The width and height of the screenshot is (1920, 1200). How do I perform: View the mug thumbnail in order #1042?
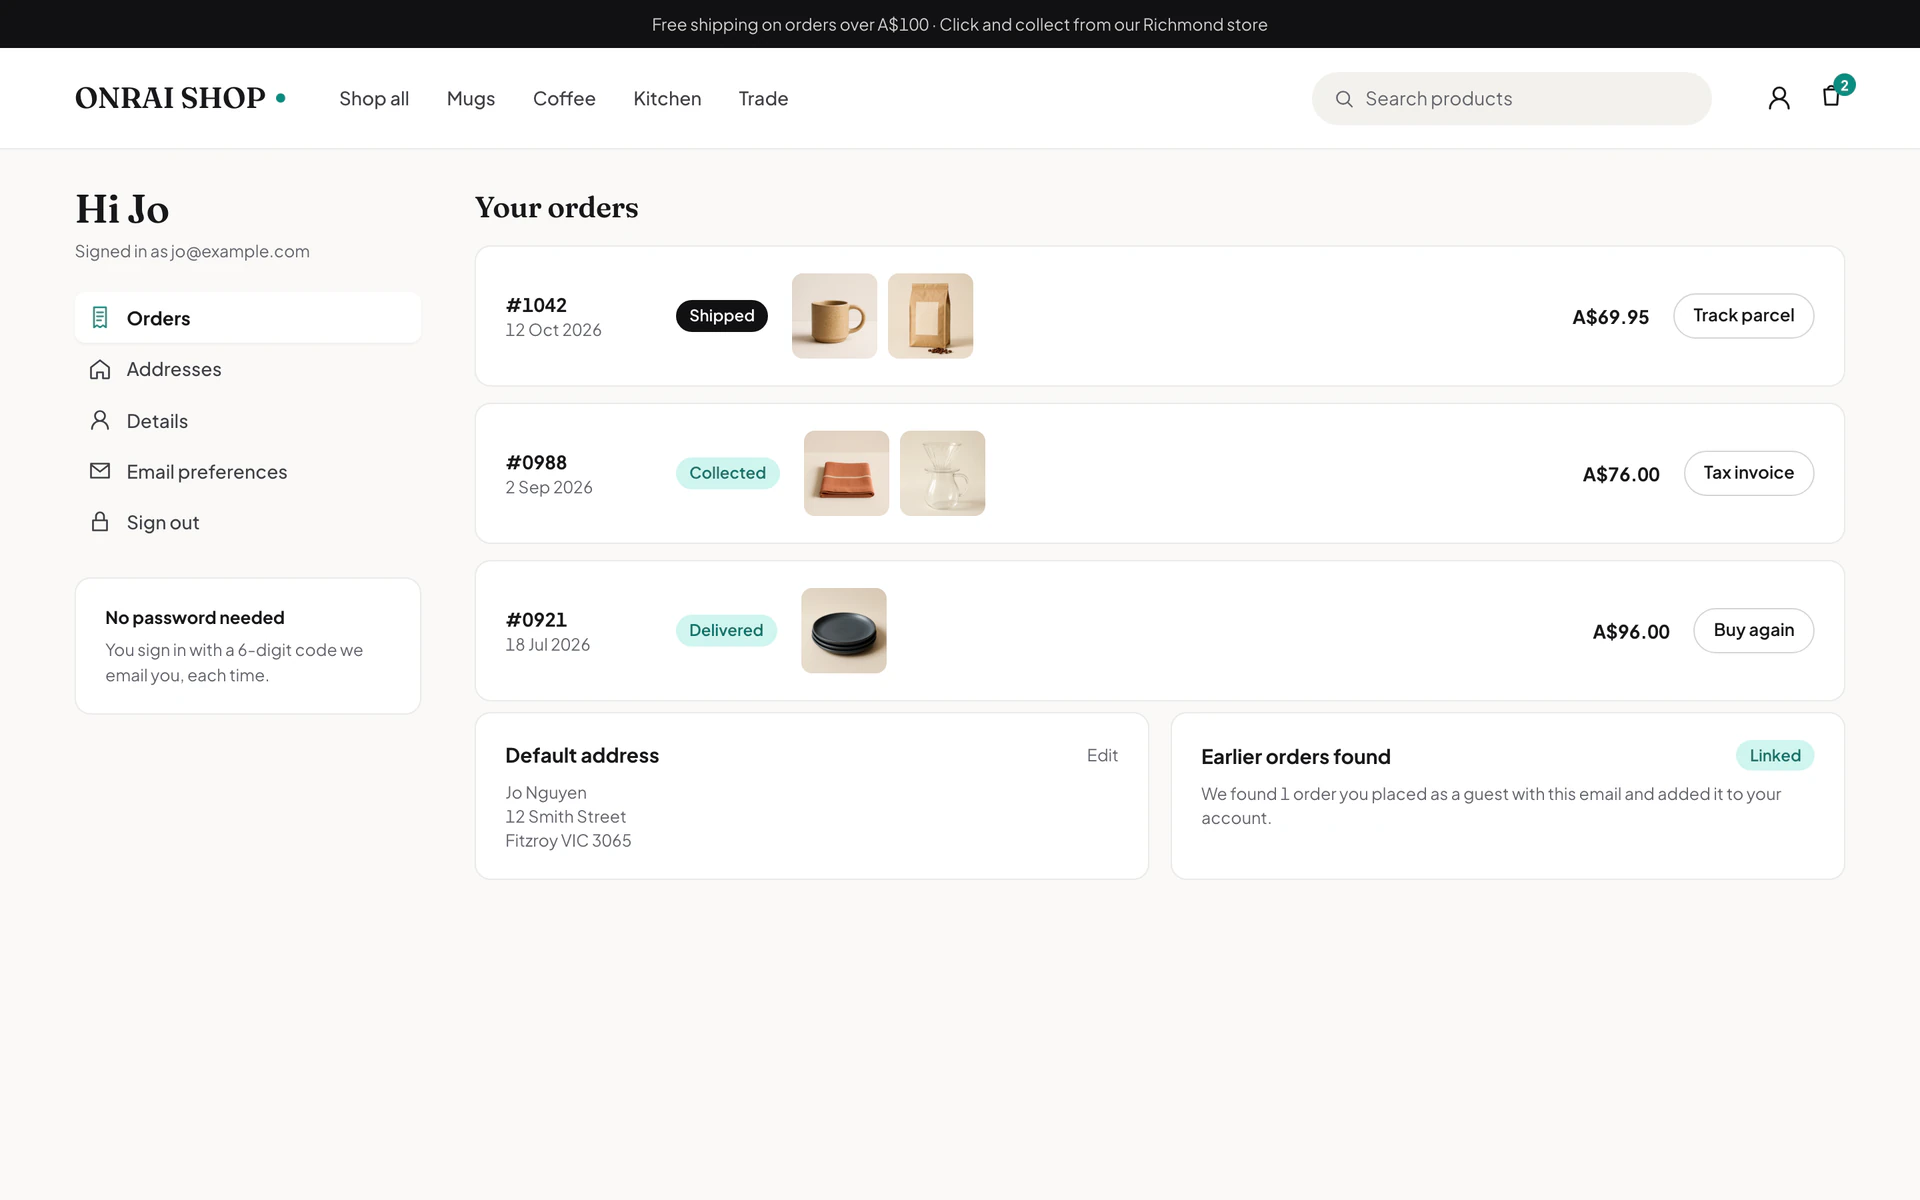(x=834, y=316)
